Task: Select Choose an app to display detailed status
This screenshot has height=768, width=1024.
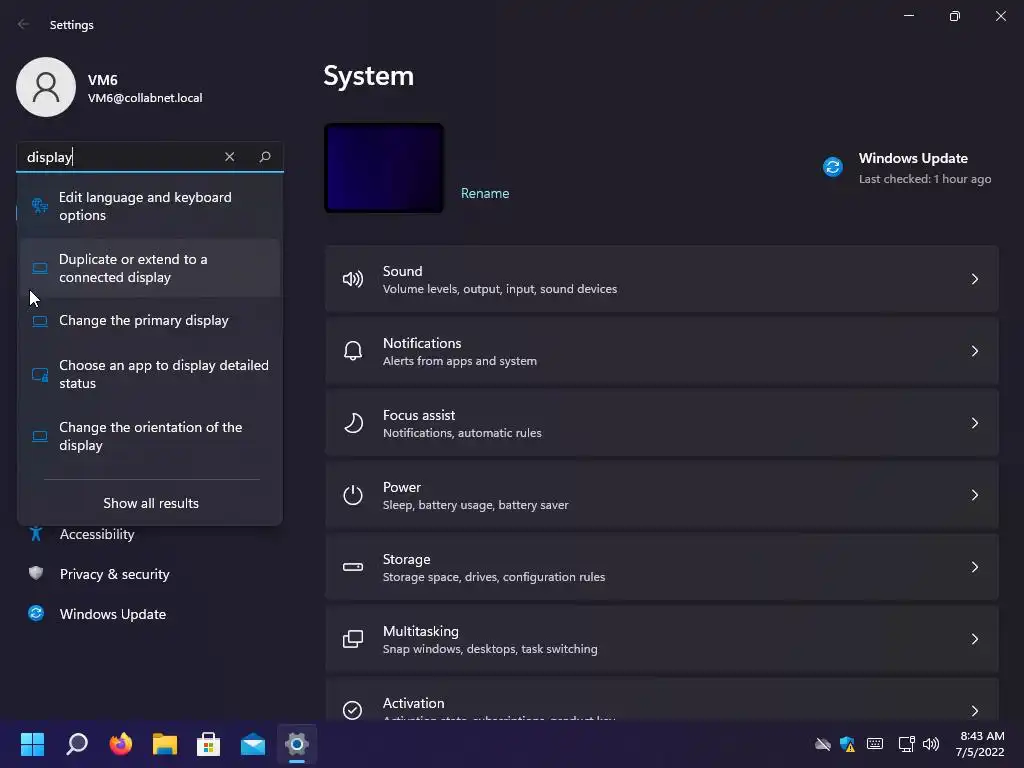Action: 150,374
